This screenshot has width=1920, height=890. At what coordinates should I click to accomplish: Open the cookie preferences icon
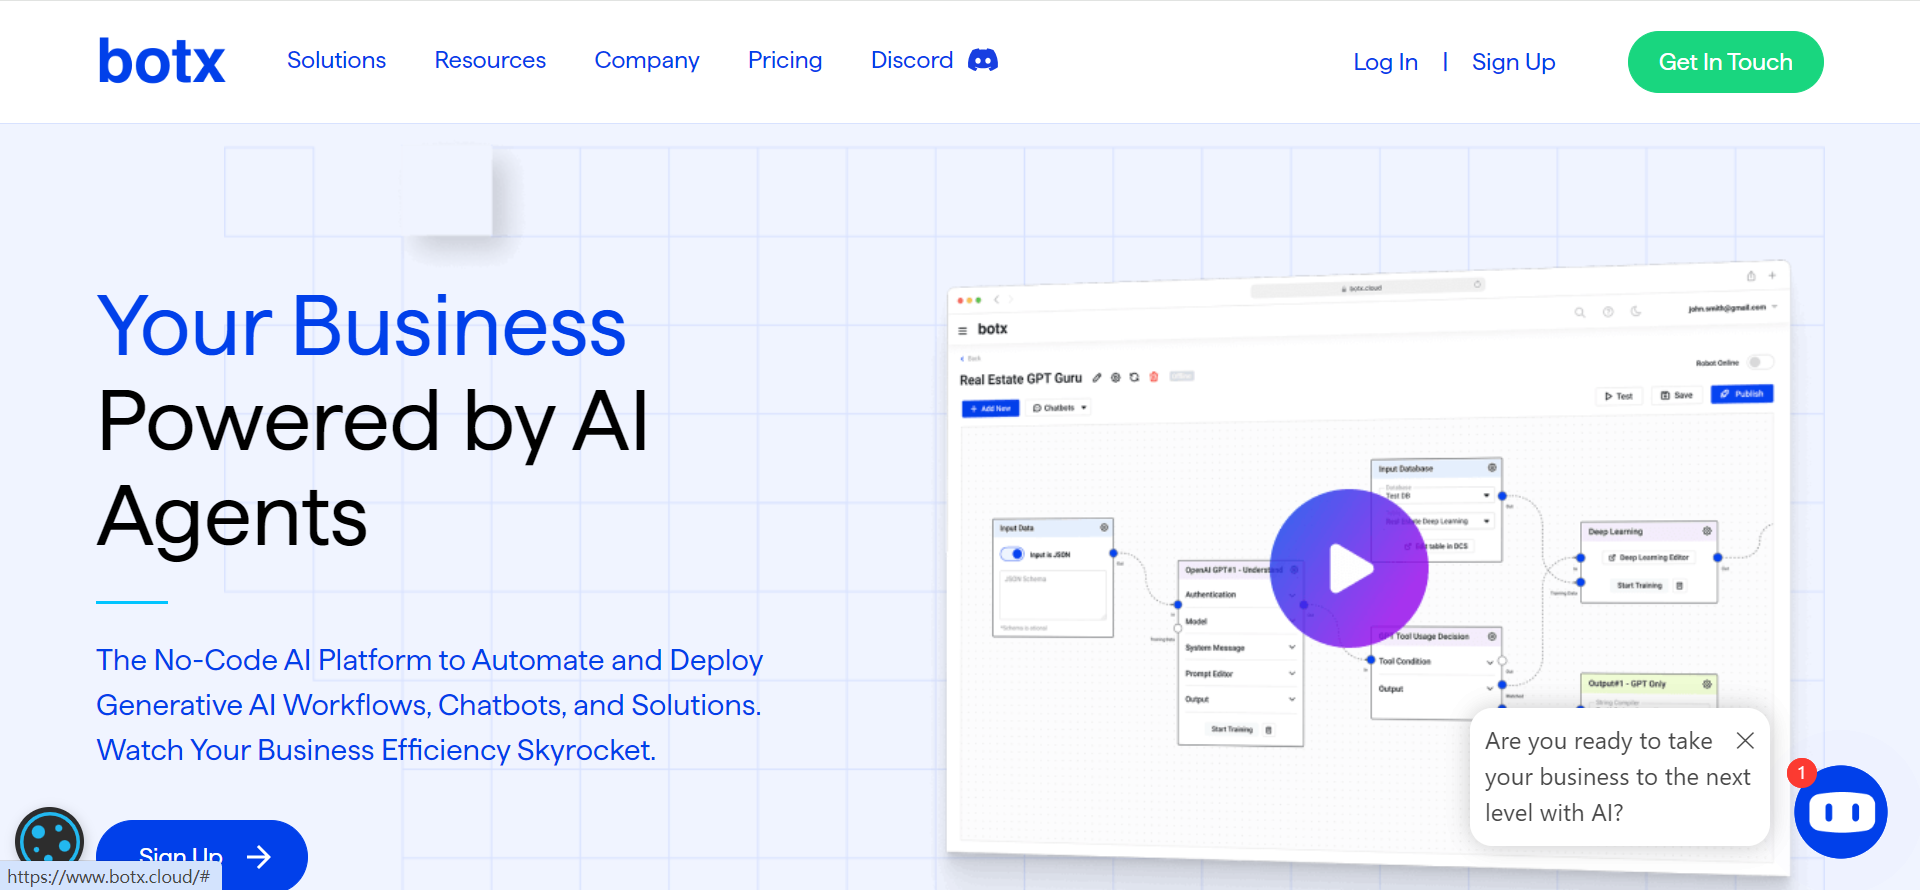pos(49,838)
